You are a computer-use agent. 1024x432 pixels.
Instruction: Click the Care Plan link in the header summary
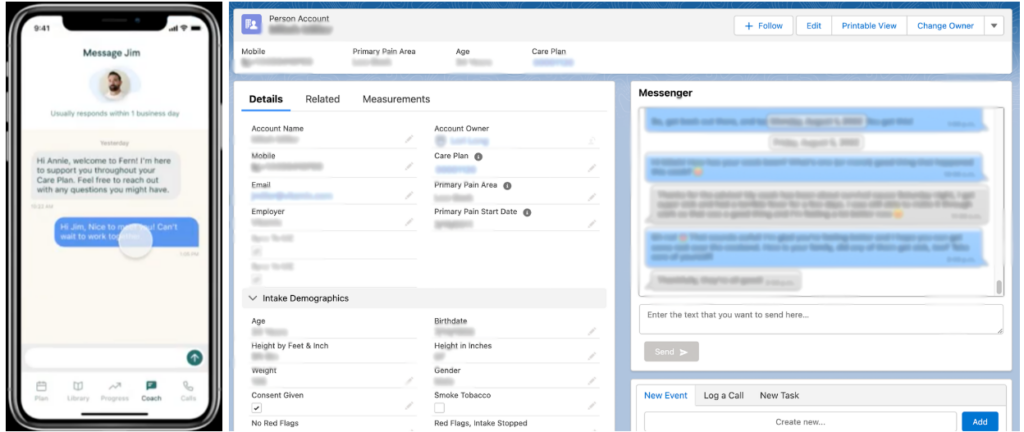(x=552, y=63)
